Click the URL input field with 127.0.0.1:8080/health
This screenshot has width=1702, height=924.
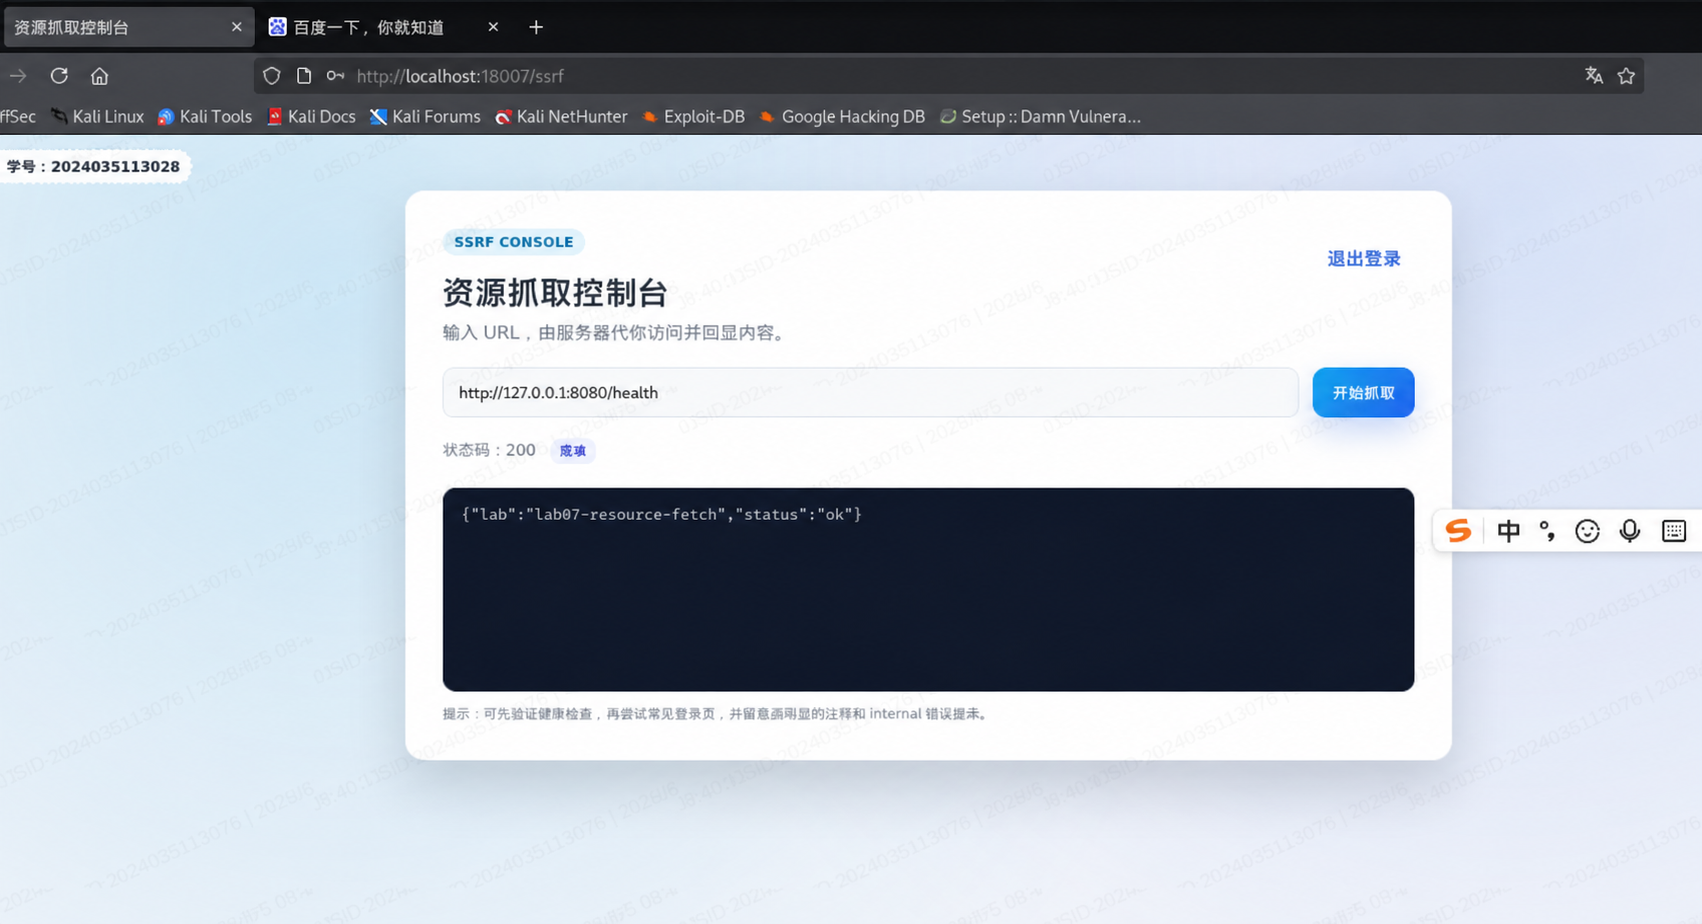pos(870,393)
